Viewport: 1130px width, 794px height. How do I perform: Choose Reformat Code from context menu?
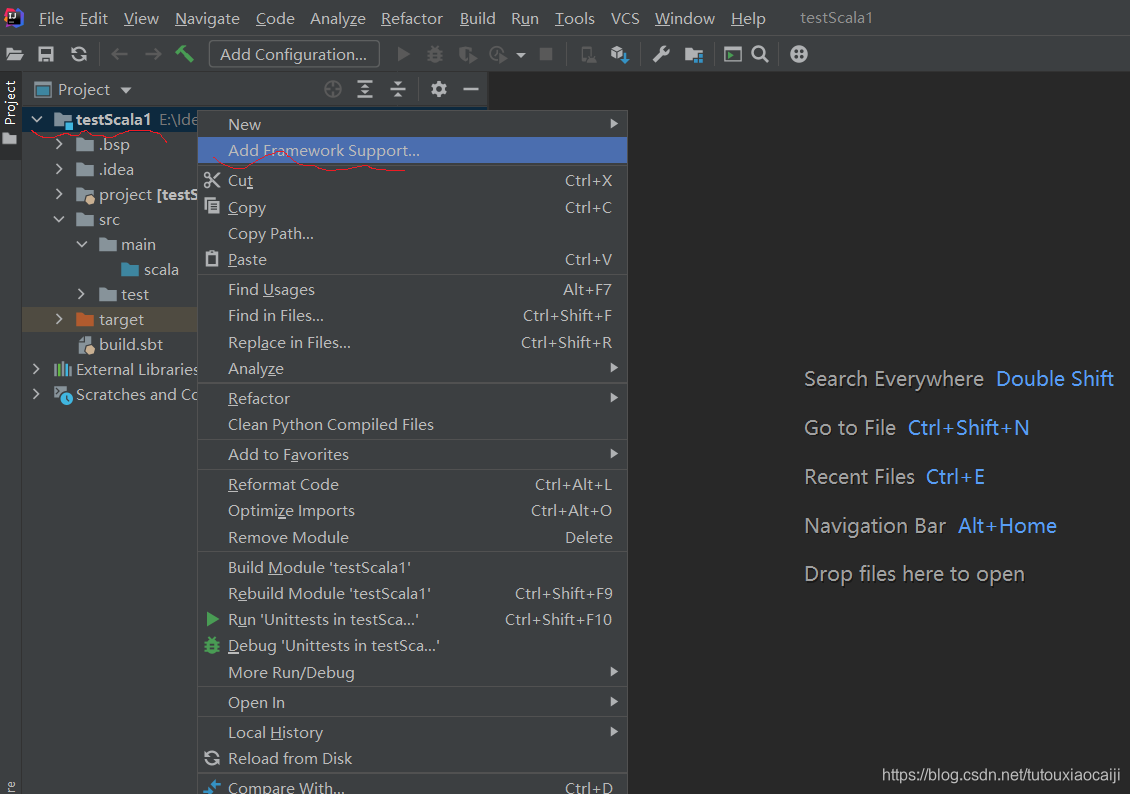click(412, 484)
